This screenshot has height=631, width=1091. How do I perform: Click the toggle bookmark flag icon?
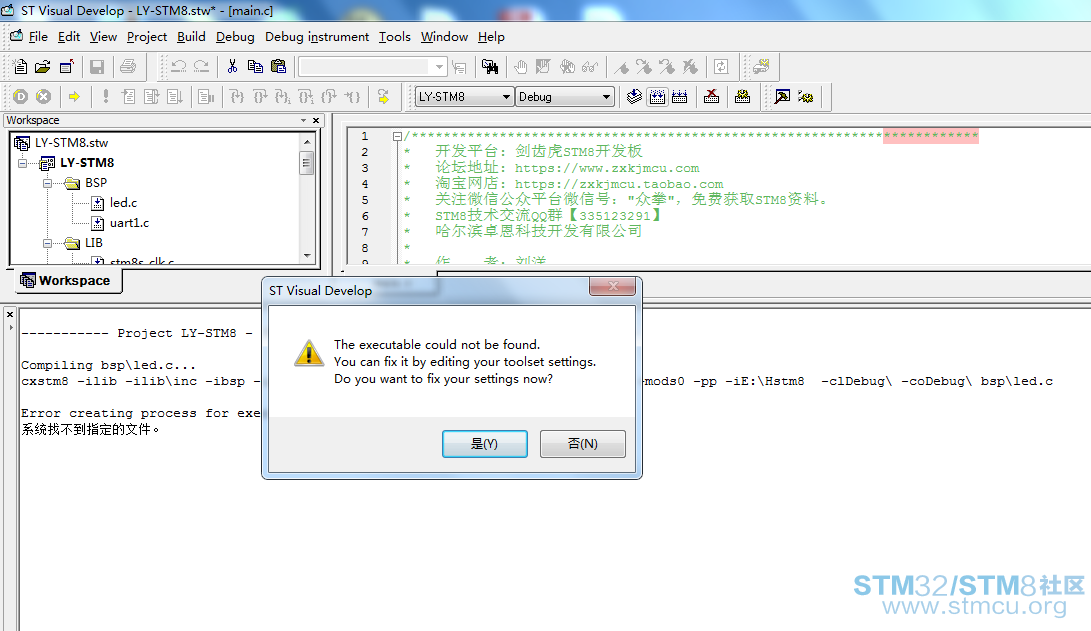click(621, 67)
